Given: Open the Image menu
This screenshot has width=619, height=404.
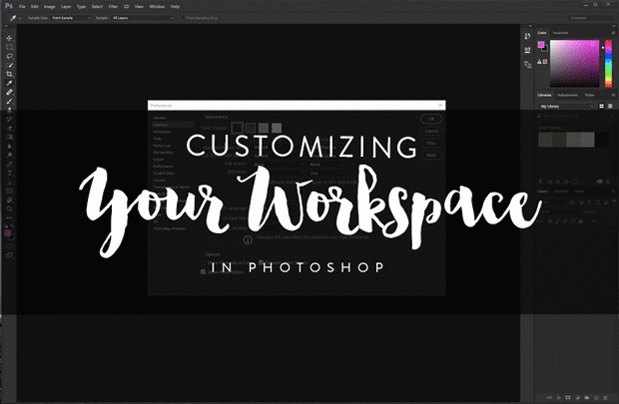Looking at the screenshot, I should coord(49,6).
